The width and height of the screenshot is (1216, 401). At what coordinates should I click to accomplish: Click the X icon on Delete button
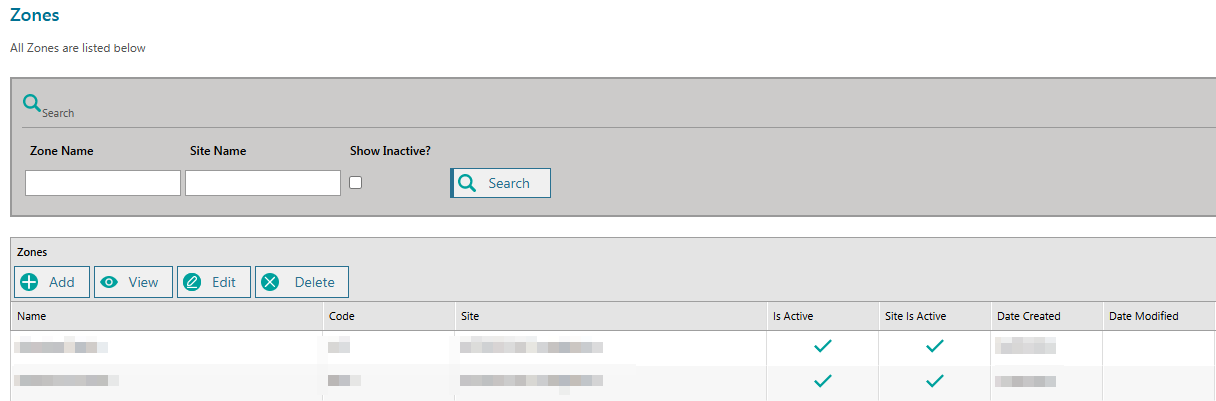[270, 282]
